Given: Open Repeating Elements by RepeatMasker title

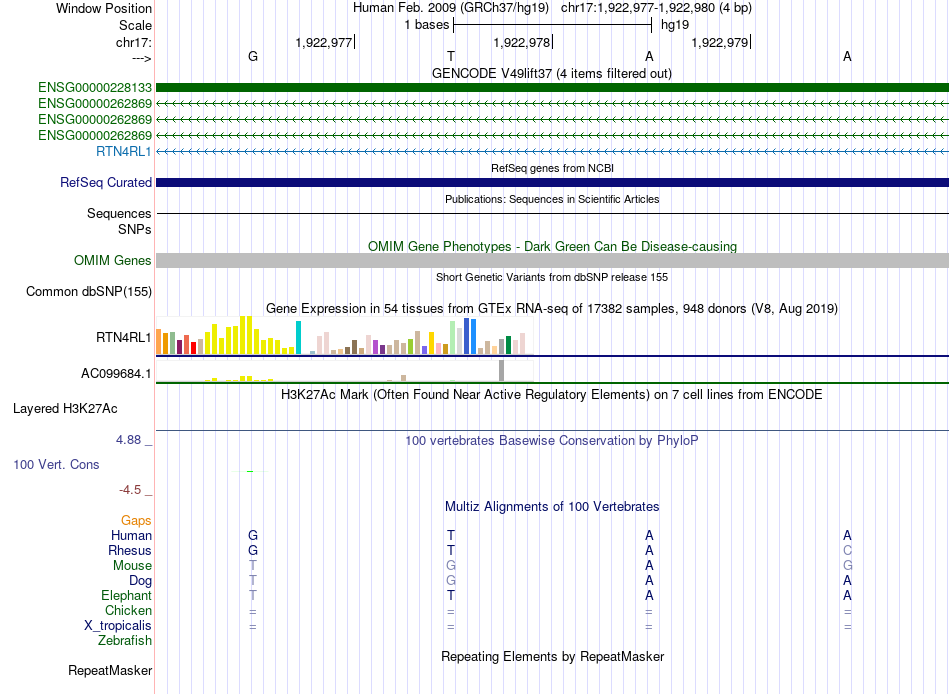Looking at the screenshot, I should click(553, 657).
